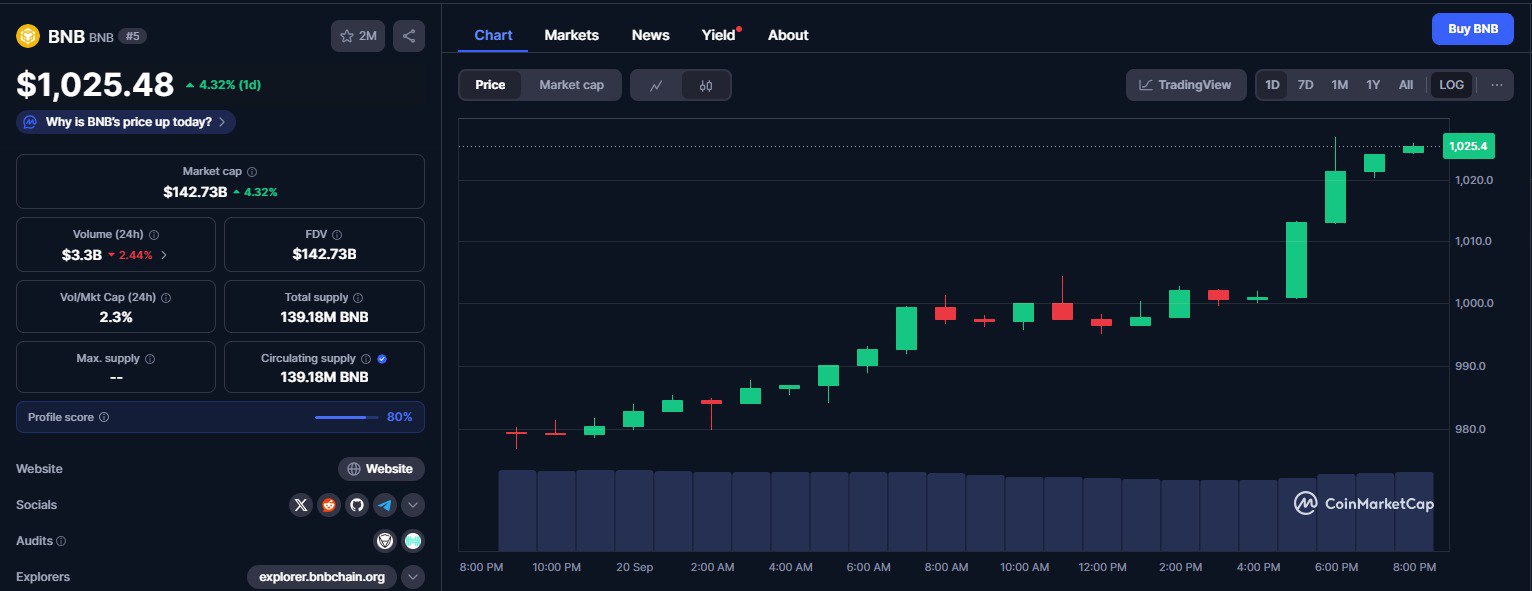Click Vol/Mkt Cap (24h) info icon

tap(166, 298)
